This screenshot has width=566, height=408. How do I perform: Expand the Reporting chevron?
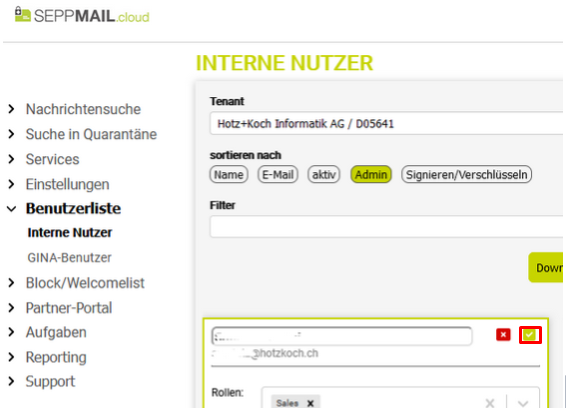11,357
